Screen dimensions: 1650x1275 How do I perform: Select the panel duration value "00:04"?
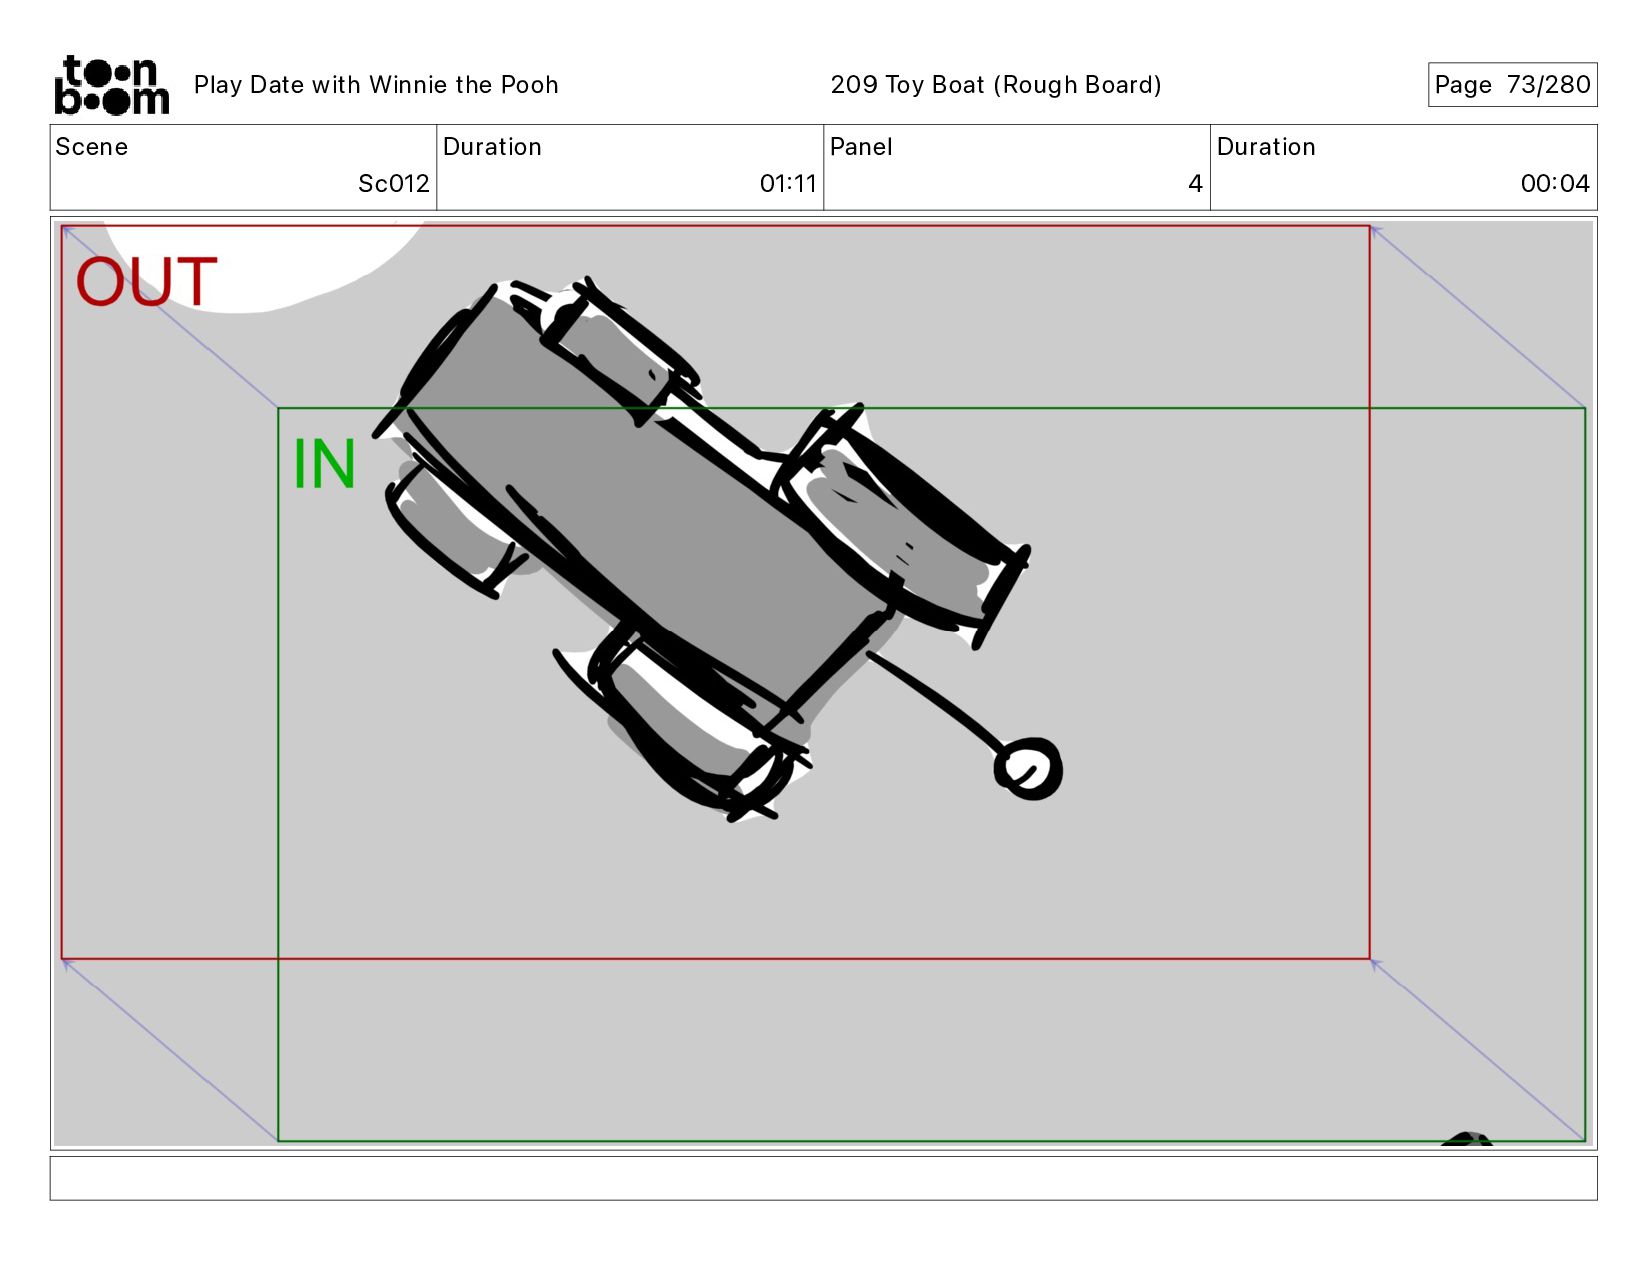(1555, 184)
